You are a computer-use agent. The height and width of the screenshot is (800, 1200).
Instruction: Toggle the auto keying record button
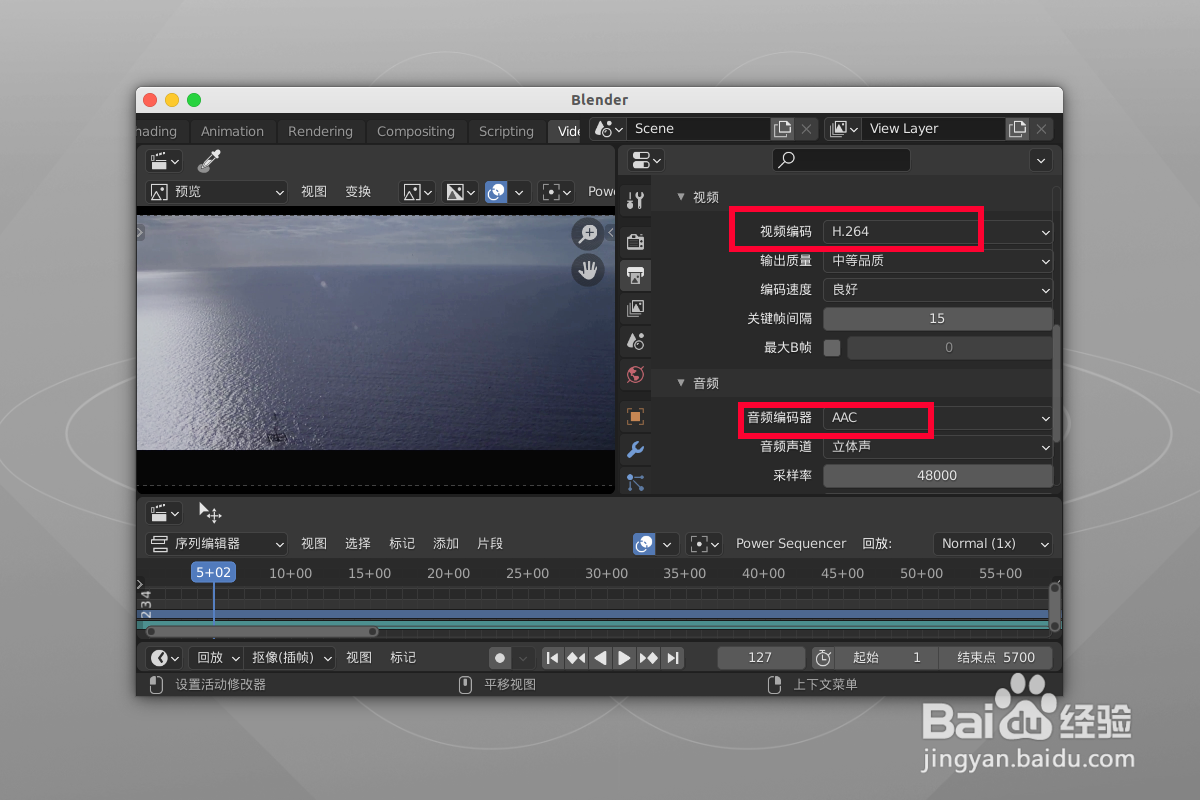point(500,657)
